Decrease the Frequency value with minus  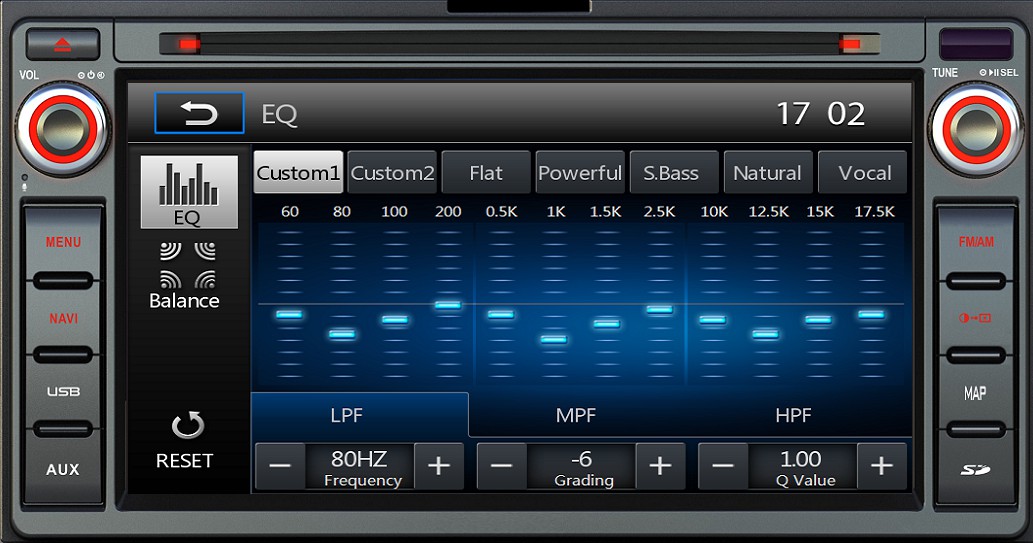(x=281, y=466)
